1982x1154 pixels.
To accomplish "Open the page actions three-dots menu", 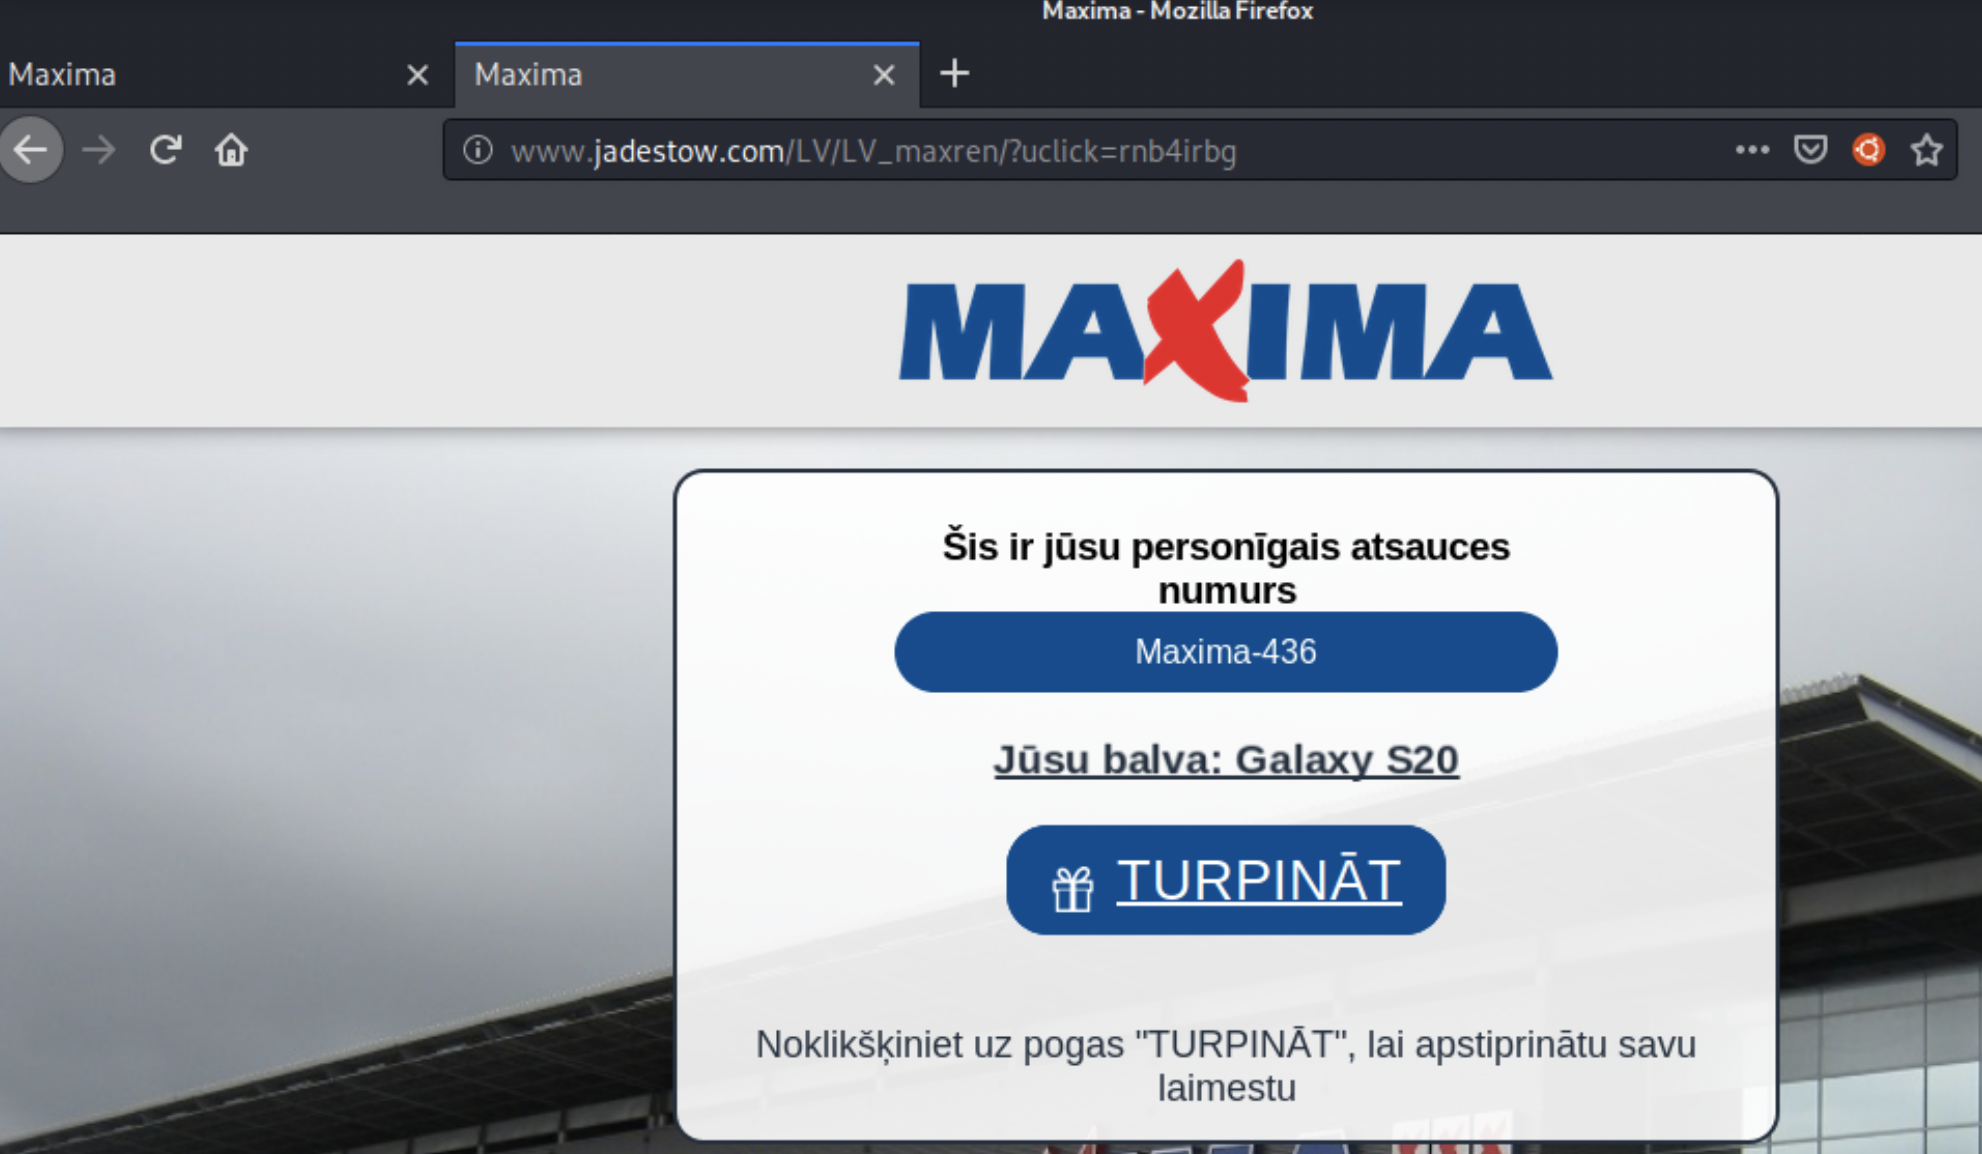I will tap(1752, 150).
